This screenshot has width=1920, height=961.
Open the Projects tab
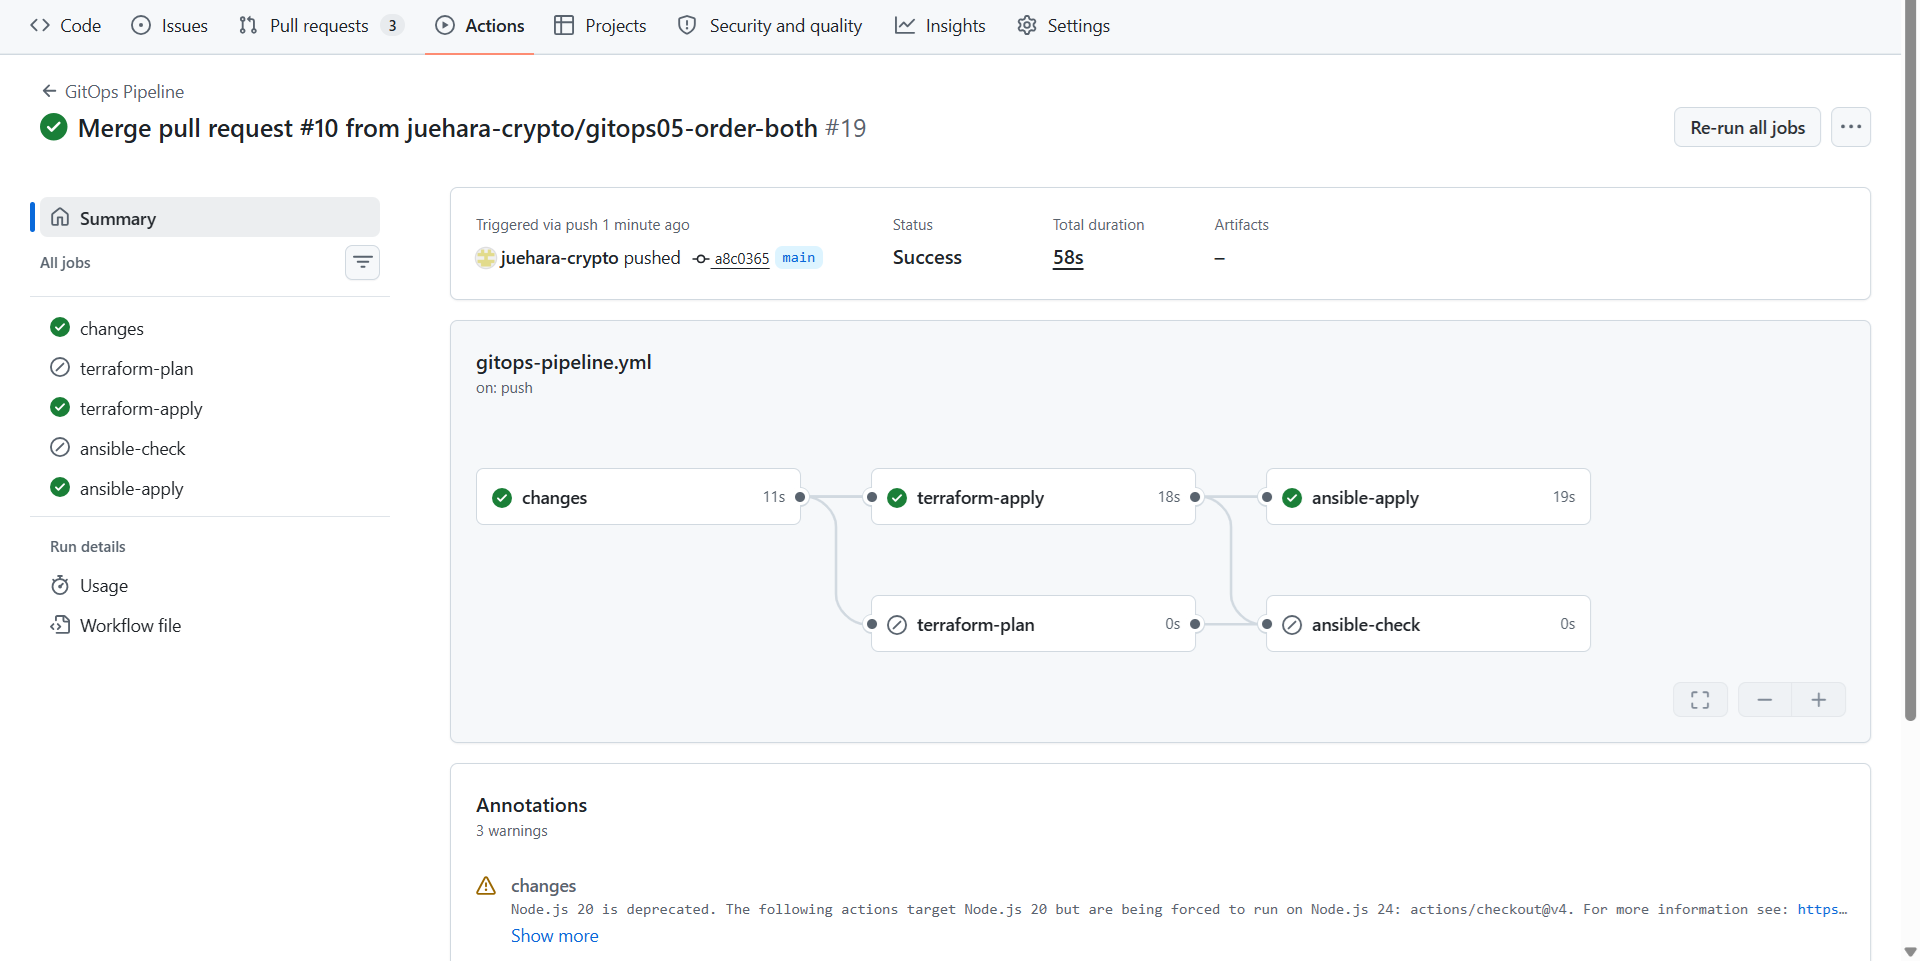pos(600,26)
